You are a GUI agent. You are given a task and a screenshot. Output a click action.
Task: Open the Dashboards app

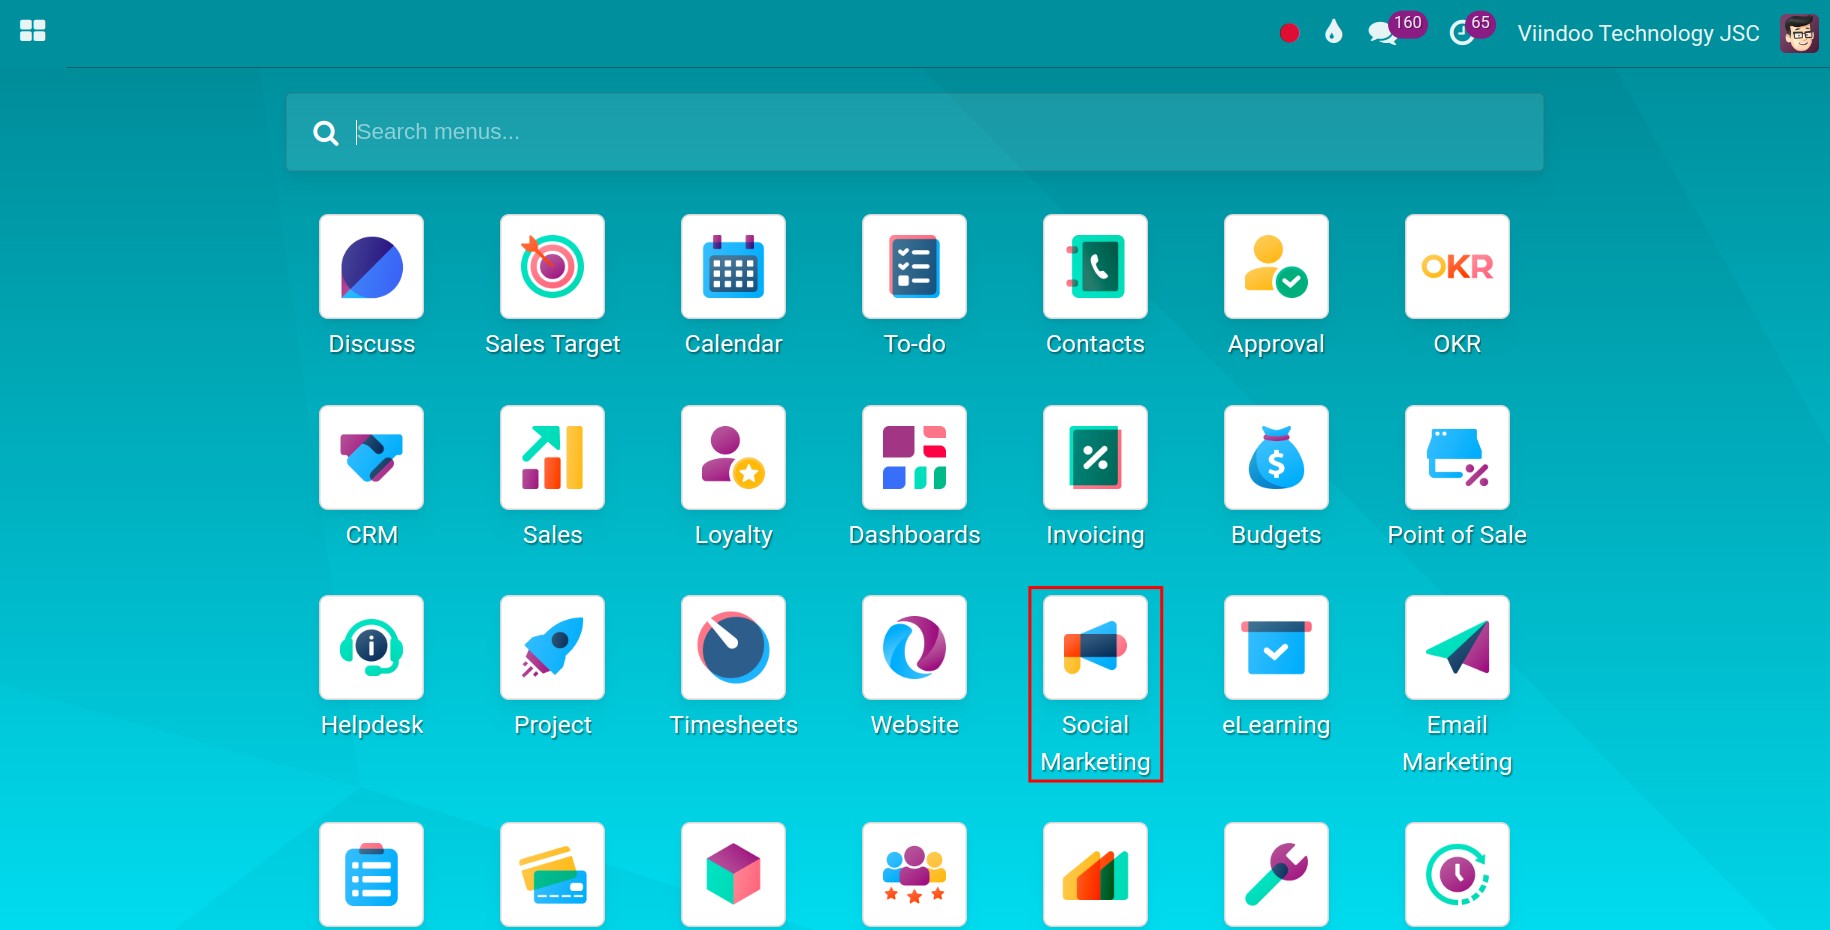[914, 457]
